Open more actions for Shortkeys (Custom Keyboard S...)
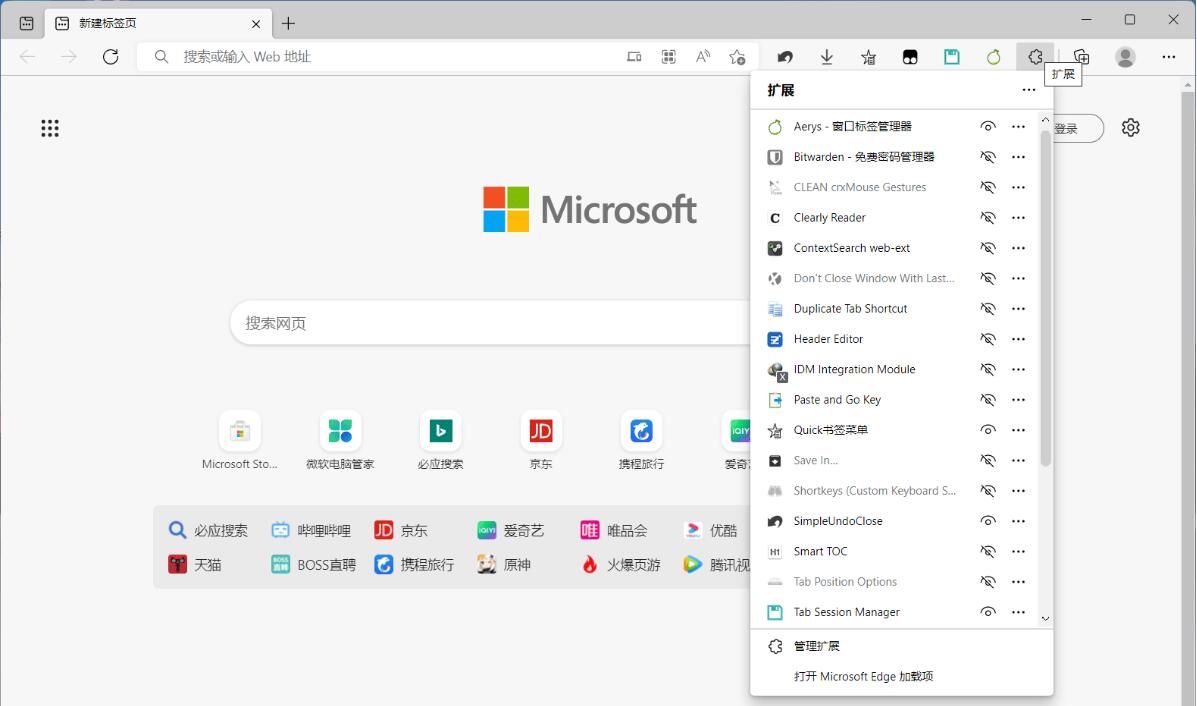Image resolution: width=1197 pixels, height=706 pixels. pyautogui.click(x=1018, y=491)
